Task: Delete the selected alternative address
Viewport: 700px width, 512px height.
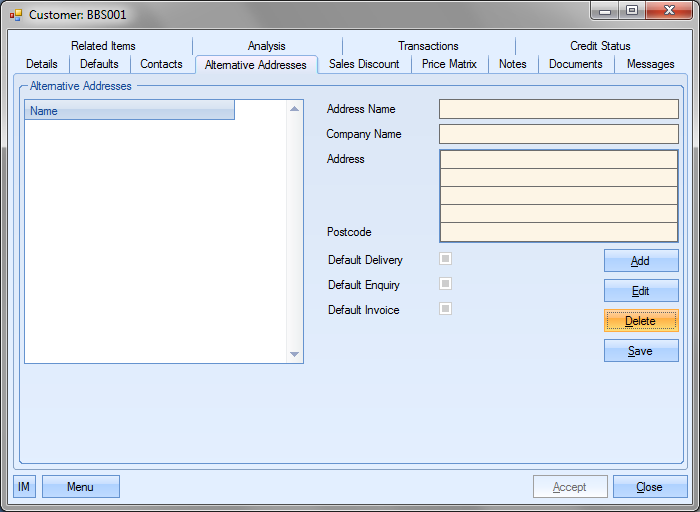Action: tap(640, 321)
